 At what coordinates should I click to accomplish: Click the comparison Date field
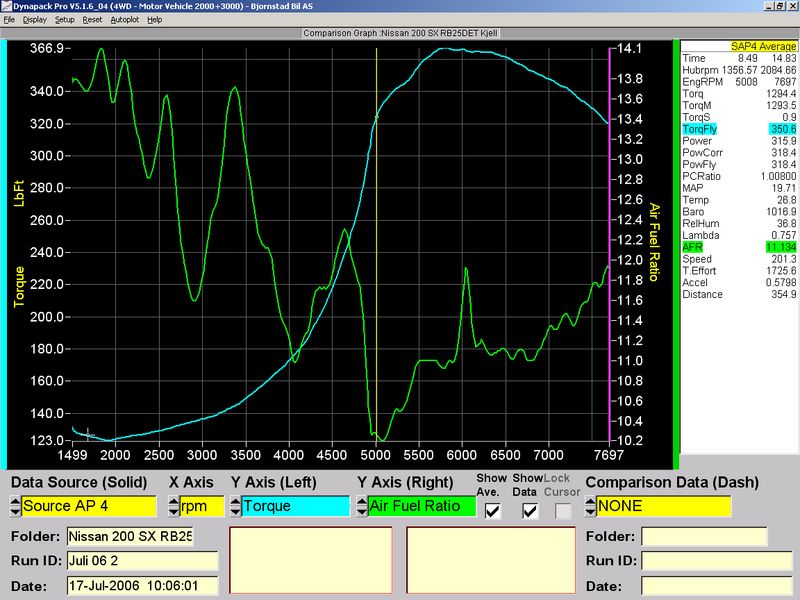tap(716, 585)
